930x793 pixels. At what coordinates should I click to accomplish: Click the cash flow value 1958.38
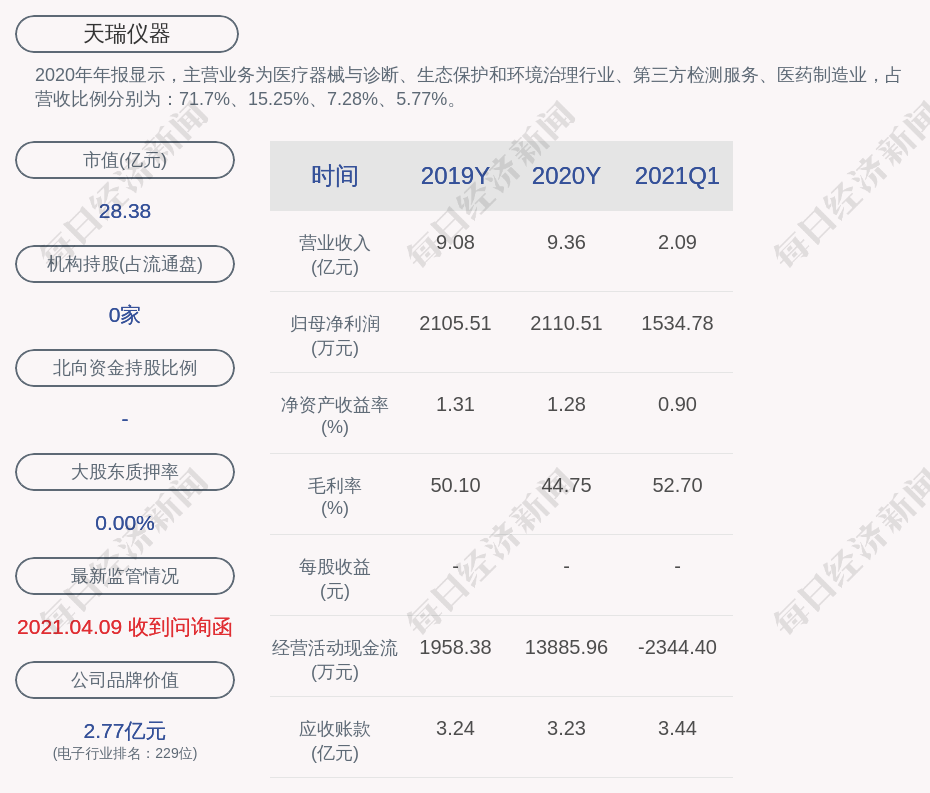coord(456,648)
